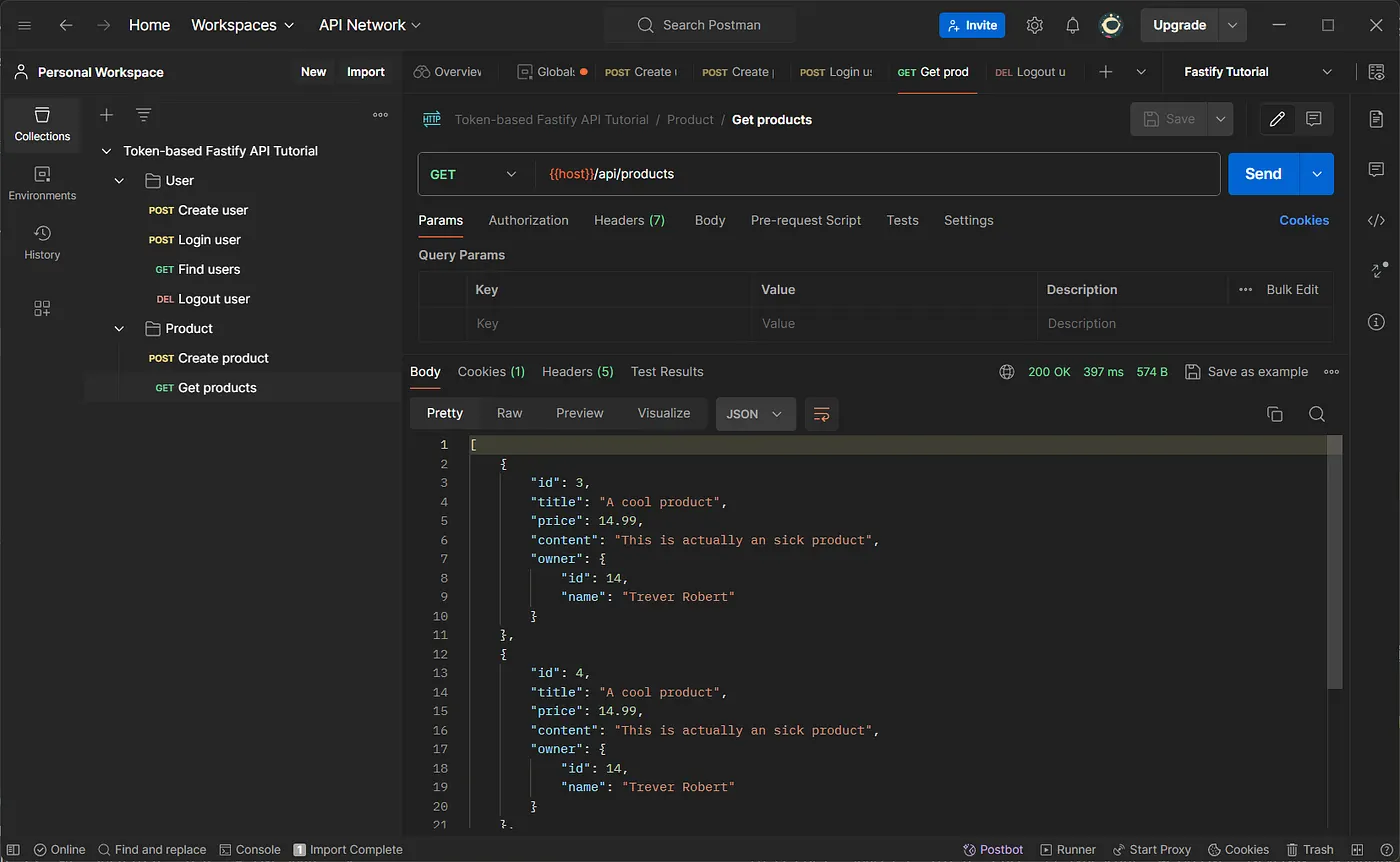Open the request comments icon
This screenshot has height=862, width=1400.
[1314, 119]
